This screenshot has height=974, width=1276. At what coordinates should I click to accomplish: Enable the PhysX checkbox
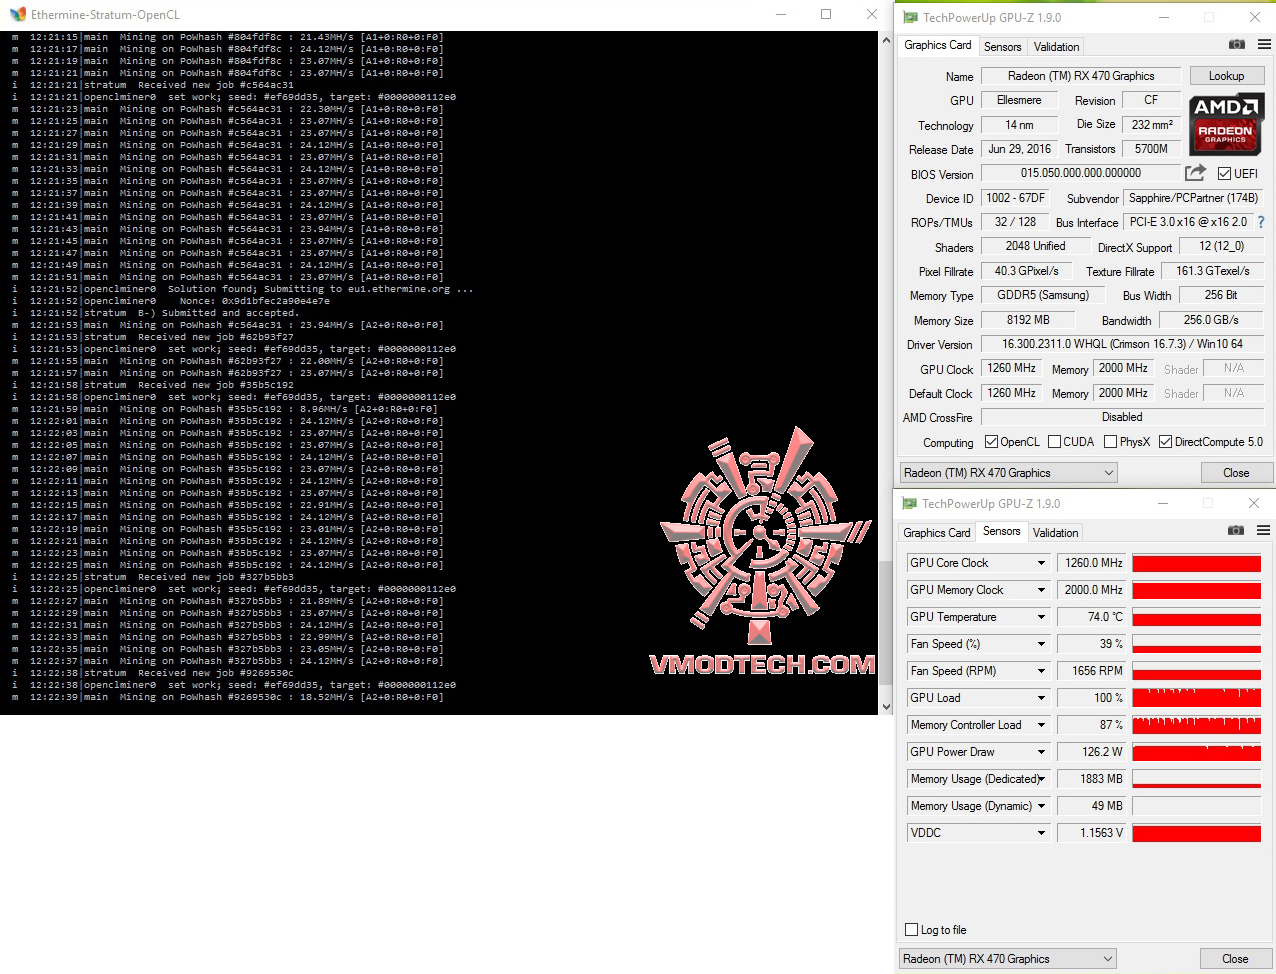coord(1110,442)
